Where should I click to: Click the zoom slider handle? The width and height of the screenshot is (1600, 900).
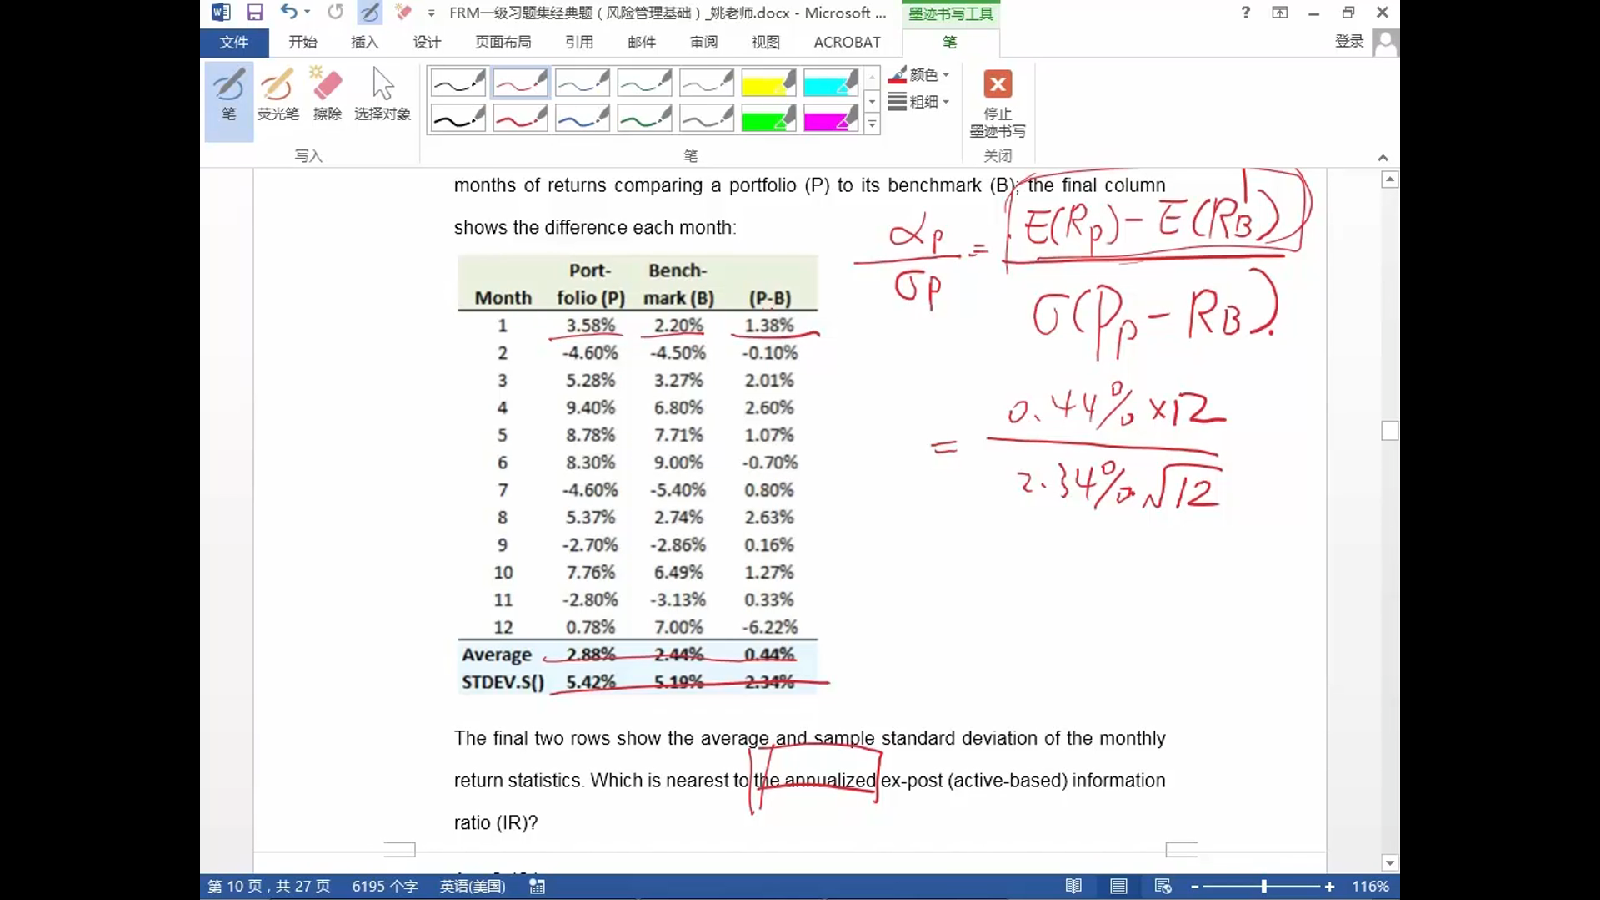click(1264, 886)
